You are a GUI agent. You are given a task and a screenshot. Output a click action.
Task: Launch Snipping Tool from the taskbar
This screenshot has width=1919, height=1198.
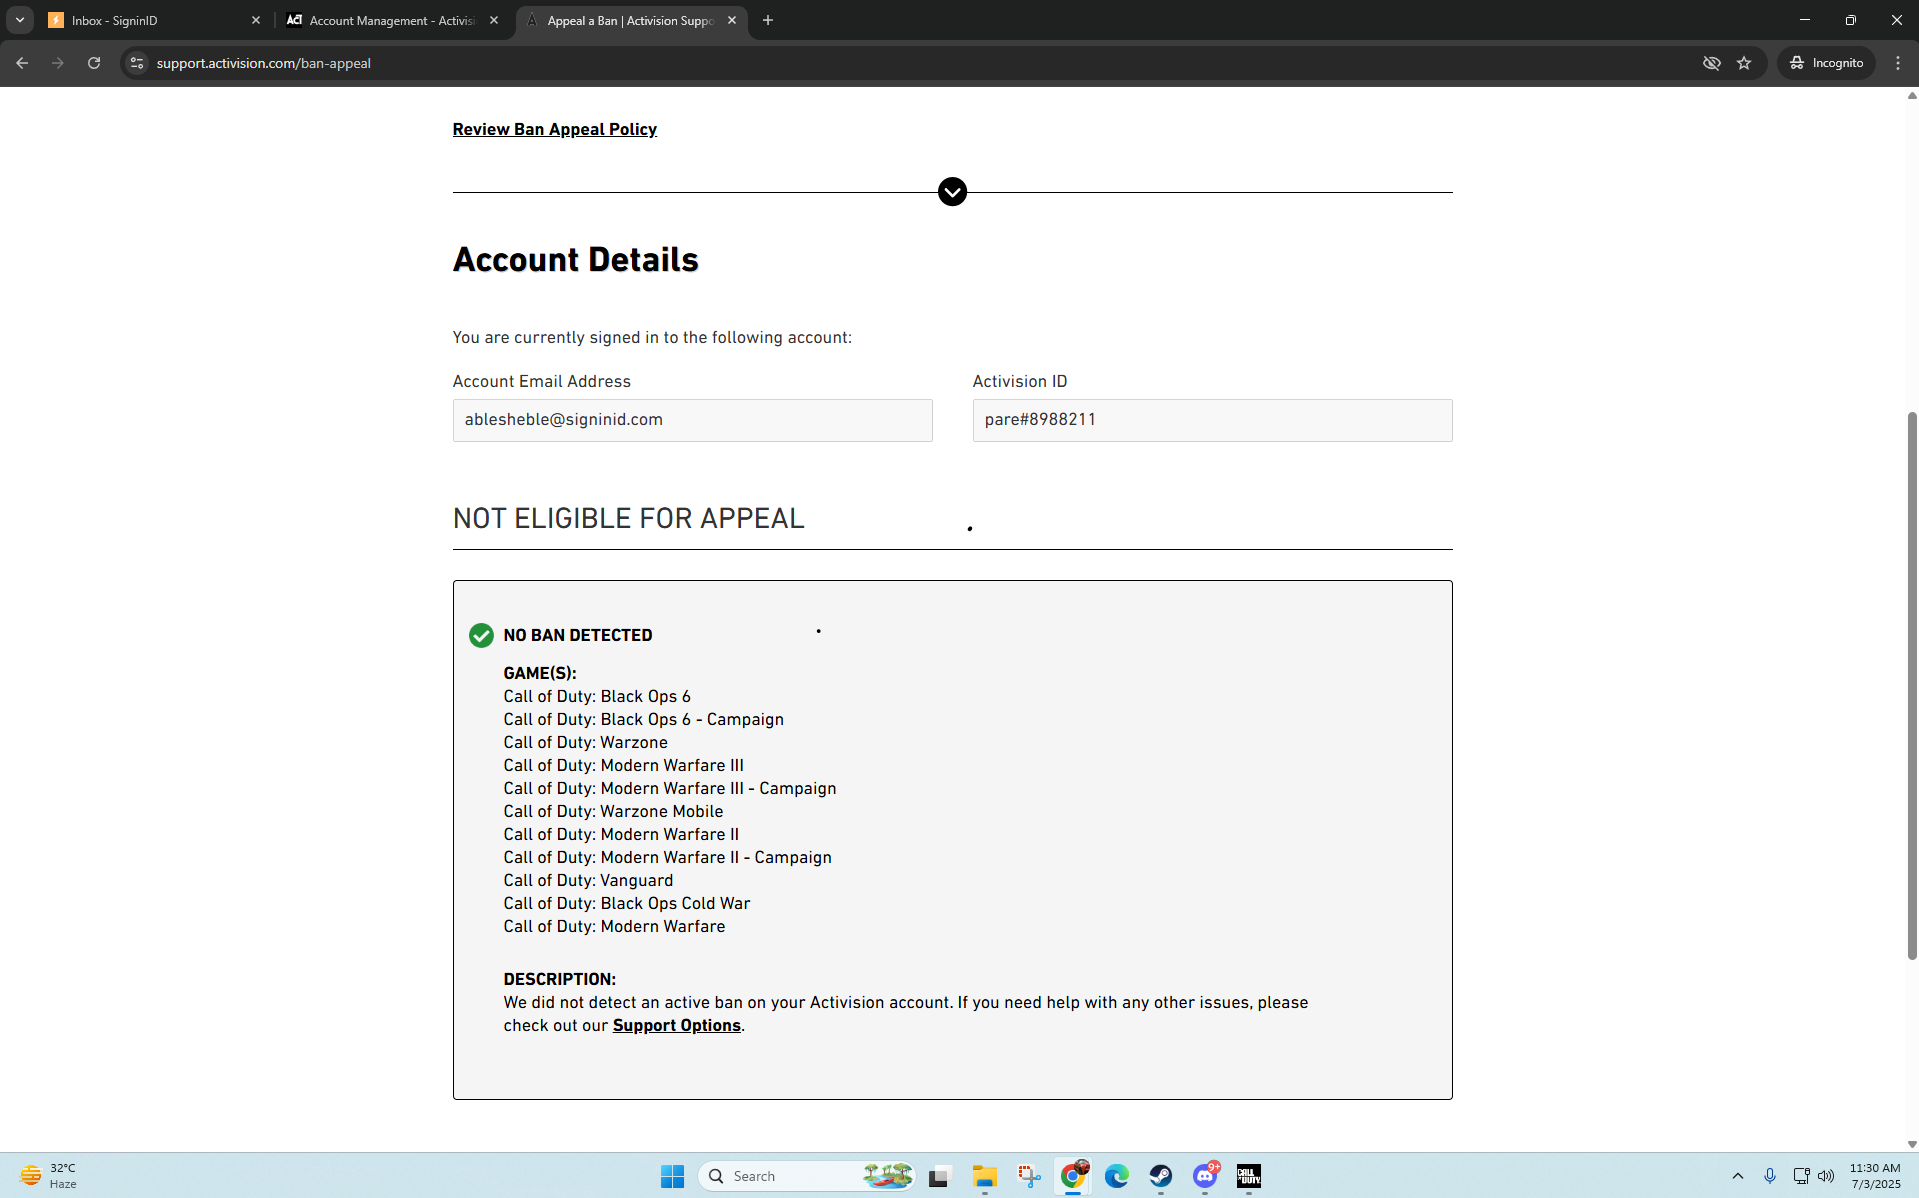(1029, 1176)
